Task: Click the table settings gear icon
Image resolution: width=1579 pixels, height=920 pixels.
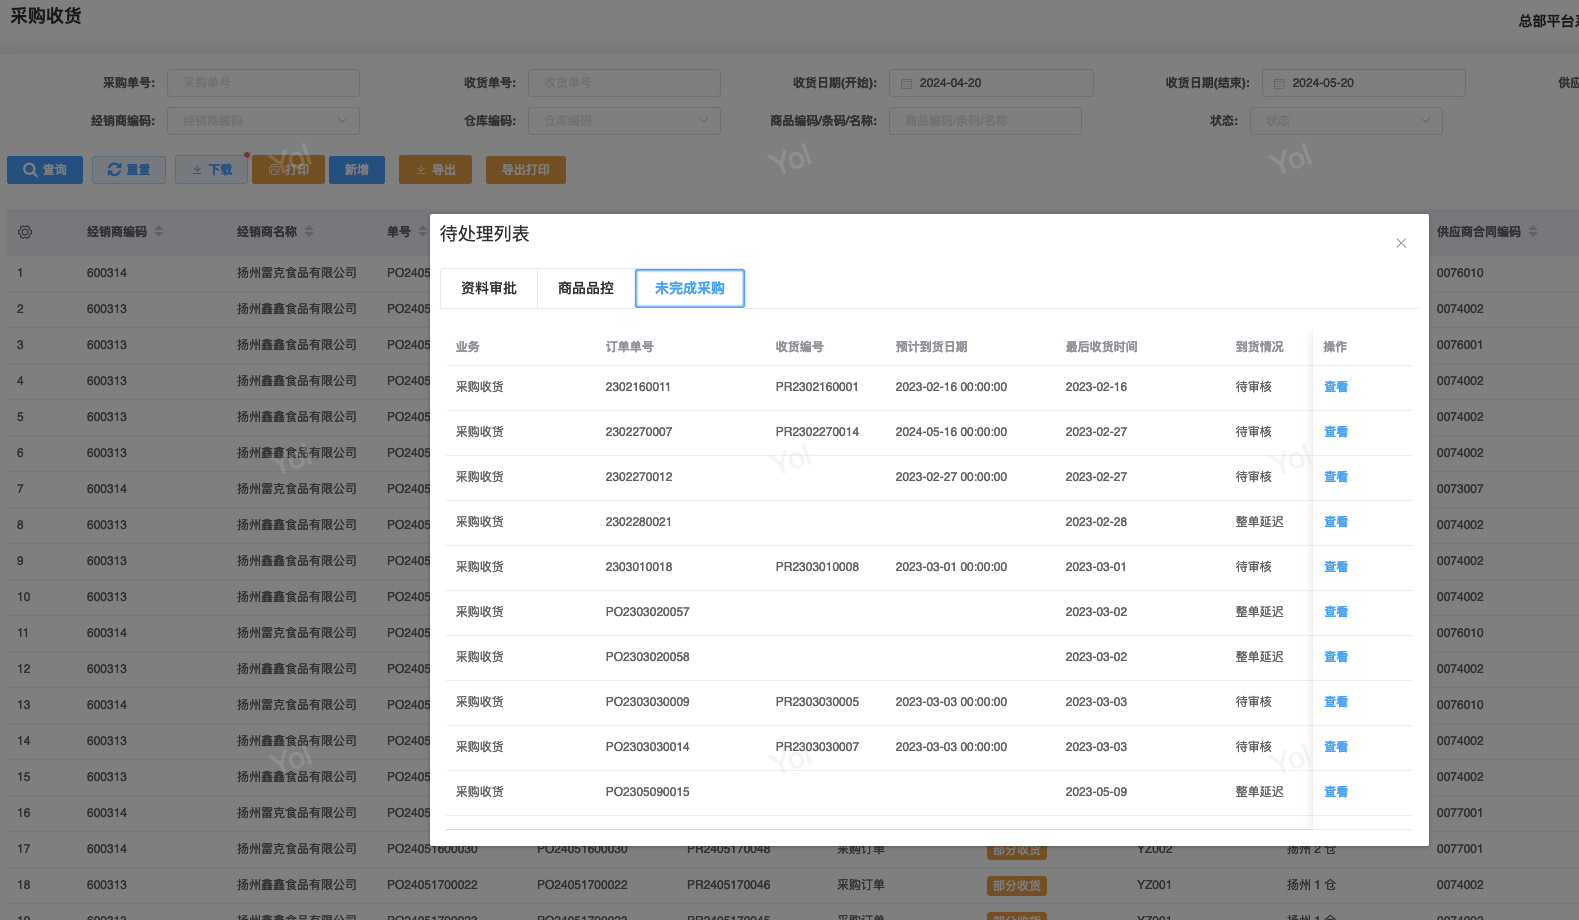Action: pyautogui.click(x=25, y=232)
